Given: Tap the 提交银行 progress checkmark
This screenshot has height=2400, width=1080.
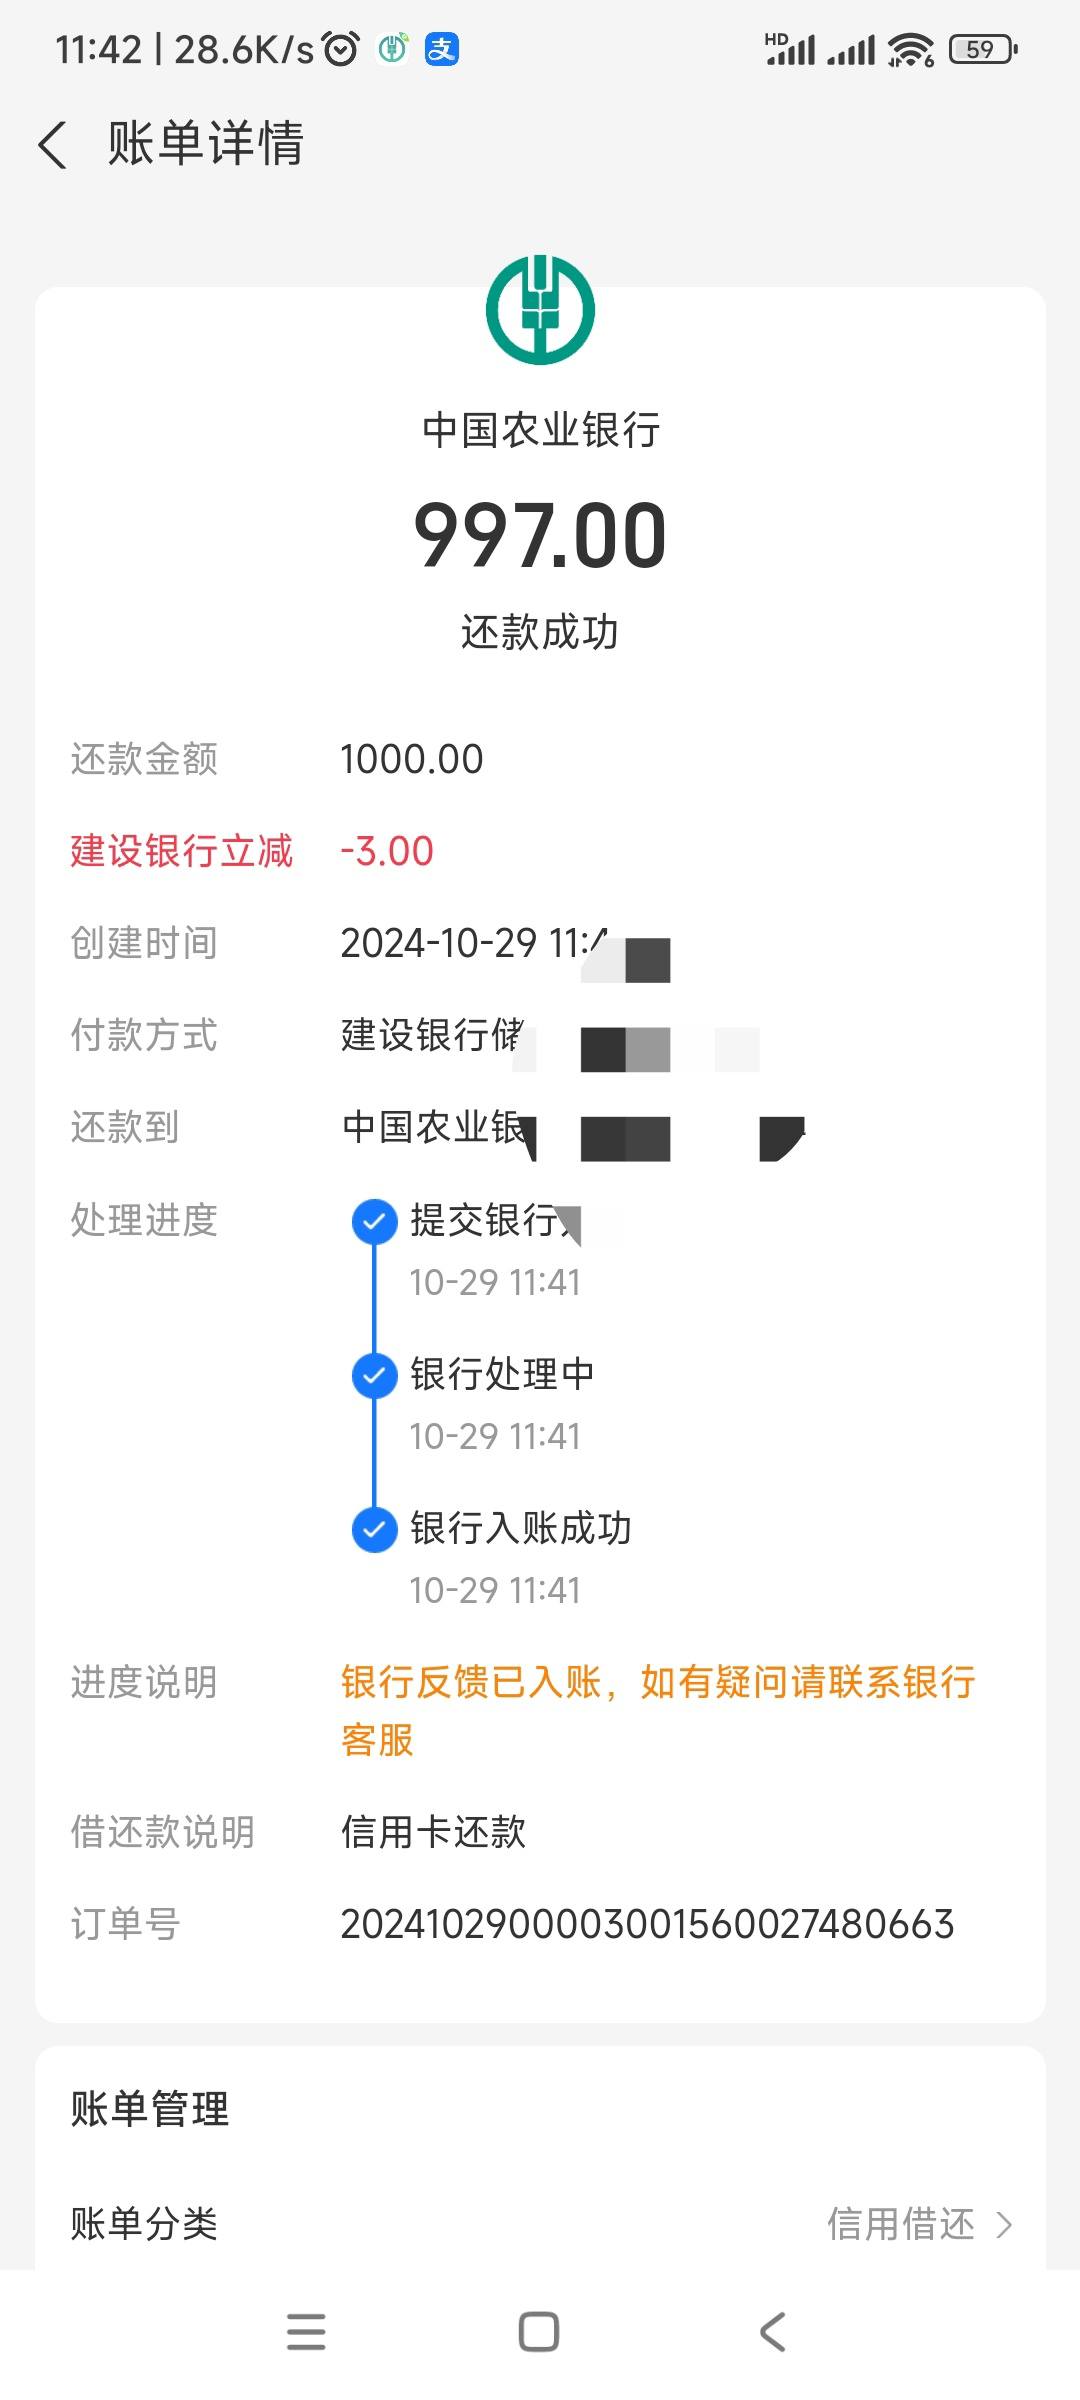Looking at the screenshot, I should tap(374, 1221).
